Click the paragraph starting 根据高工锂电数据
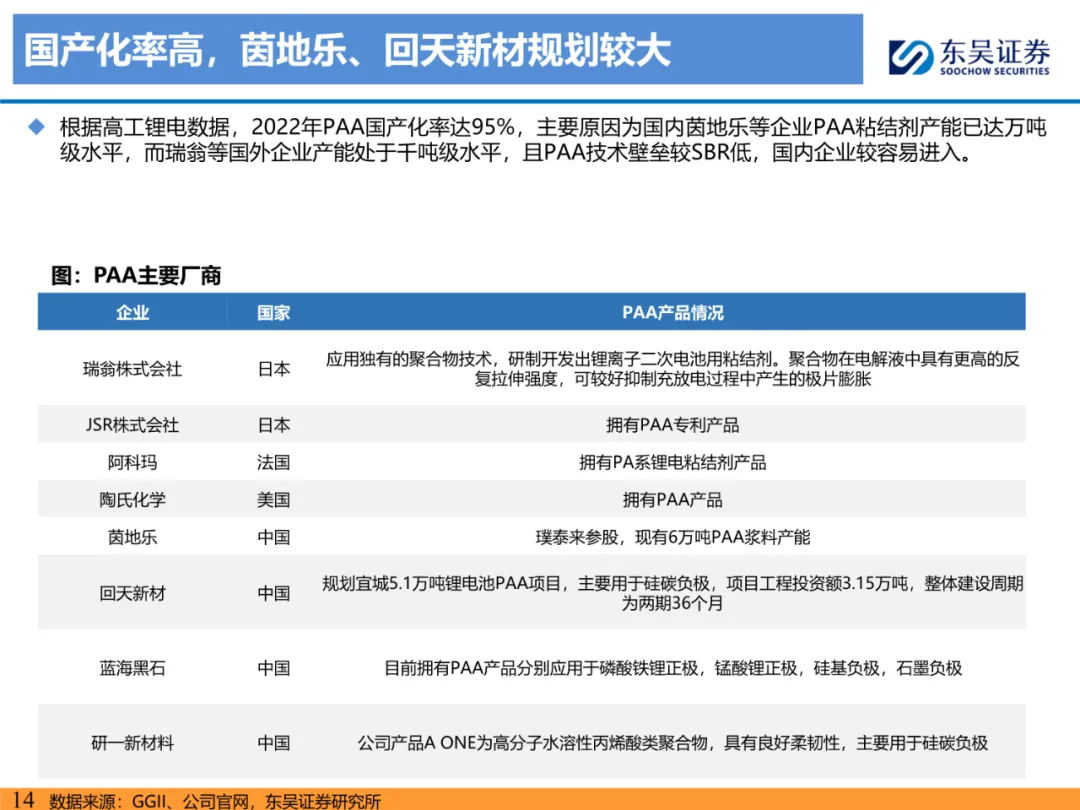The width and height of the screenshot is (1080, 810). pos(552,139)
